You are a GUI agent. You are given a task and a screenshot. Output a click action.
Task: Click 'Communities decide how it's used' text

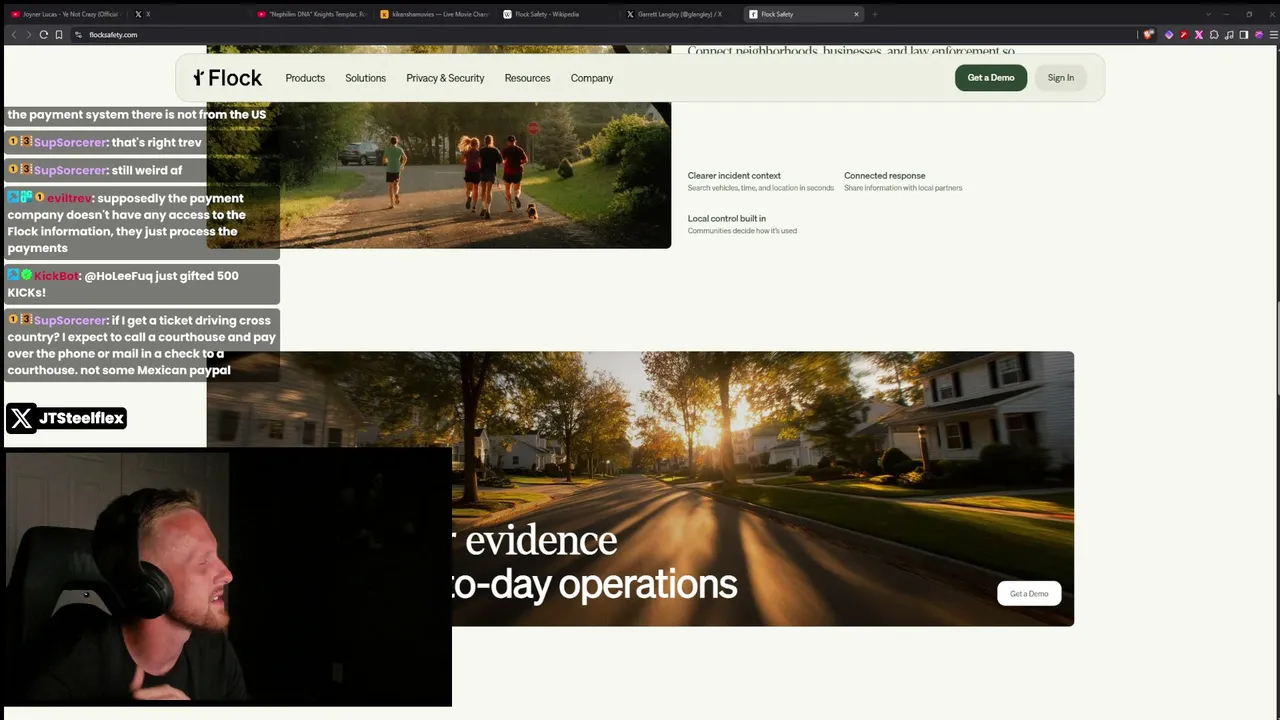point(742,231)
